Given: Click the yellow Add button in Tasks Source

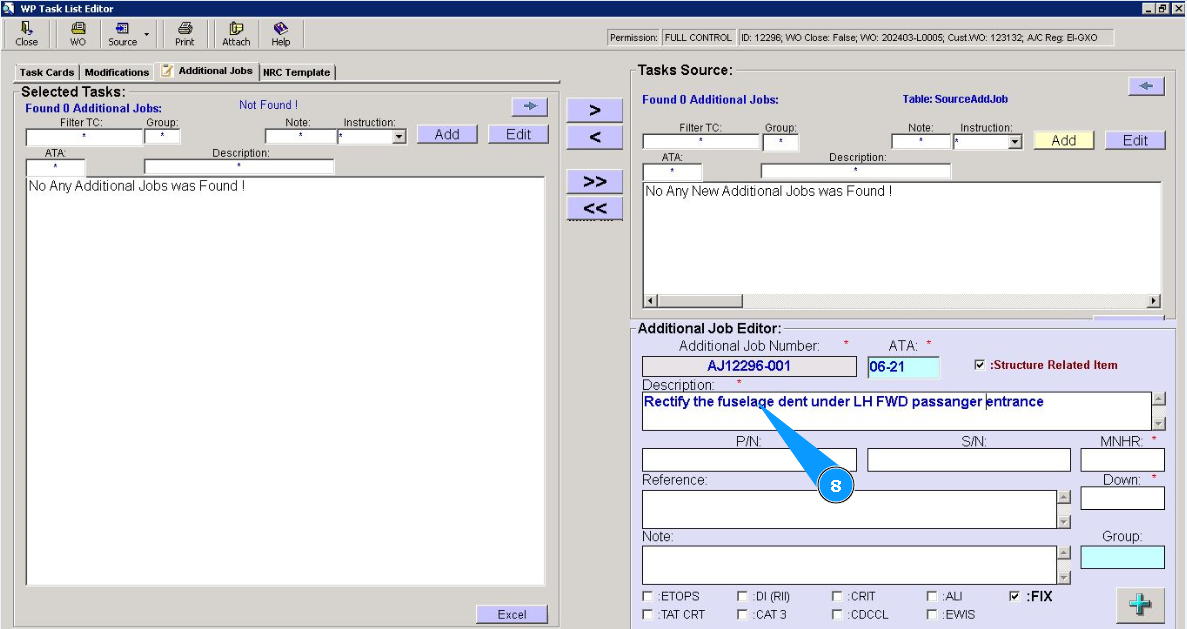Looking at the screenshot, I should [1064, 140].
